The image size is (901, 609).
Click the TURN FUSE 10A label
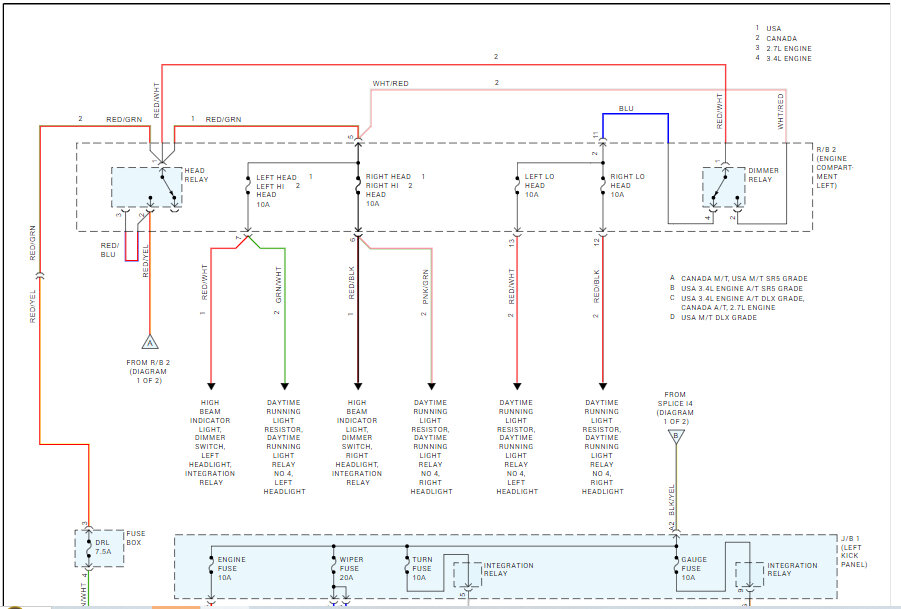422,568
